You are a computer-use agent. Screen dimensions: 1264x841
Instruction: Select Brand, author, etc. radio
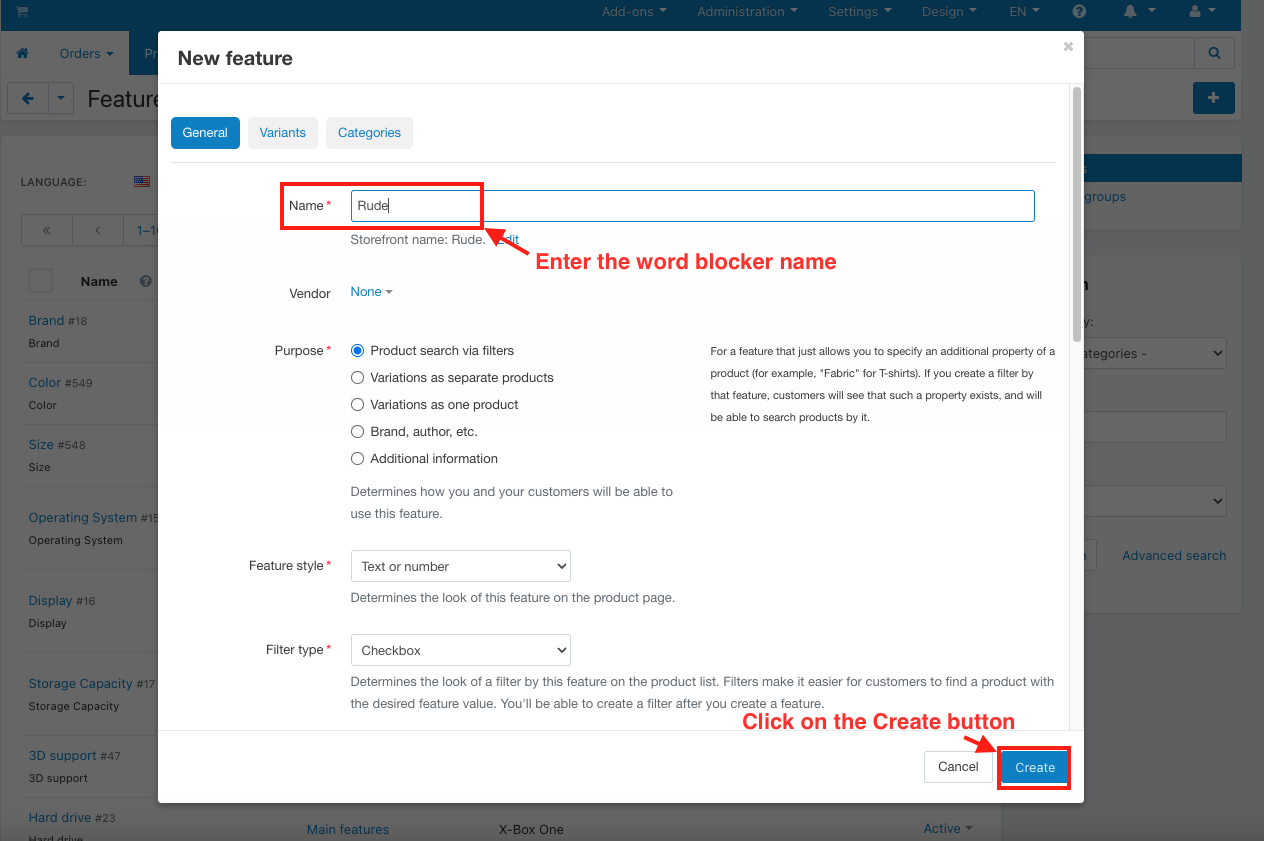(x=357, y=432)
